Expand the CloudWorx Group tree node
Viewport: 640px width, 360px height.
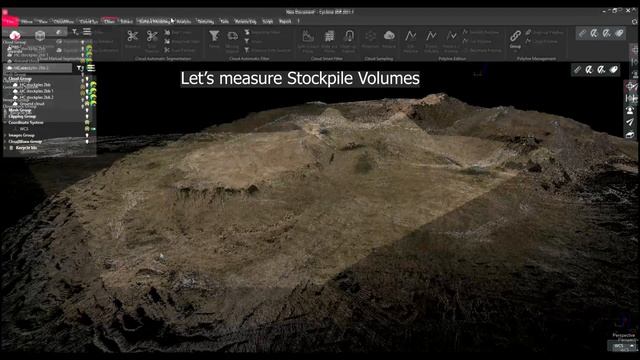click(x=5, y=141)
